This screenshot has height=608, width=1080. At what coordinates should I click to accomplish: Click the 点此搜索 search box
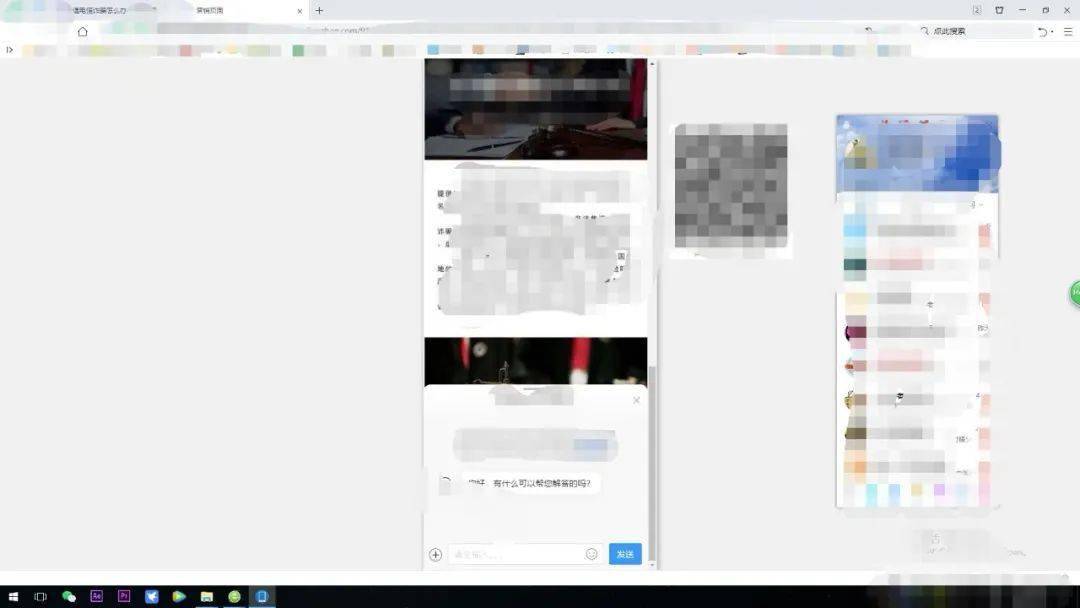click(975, 31)
